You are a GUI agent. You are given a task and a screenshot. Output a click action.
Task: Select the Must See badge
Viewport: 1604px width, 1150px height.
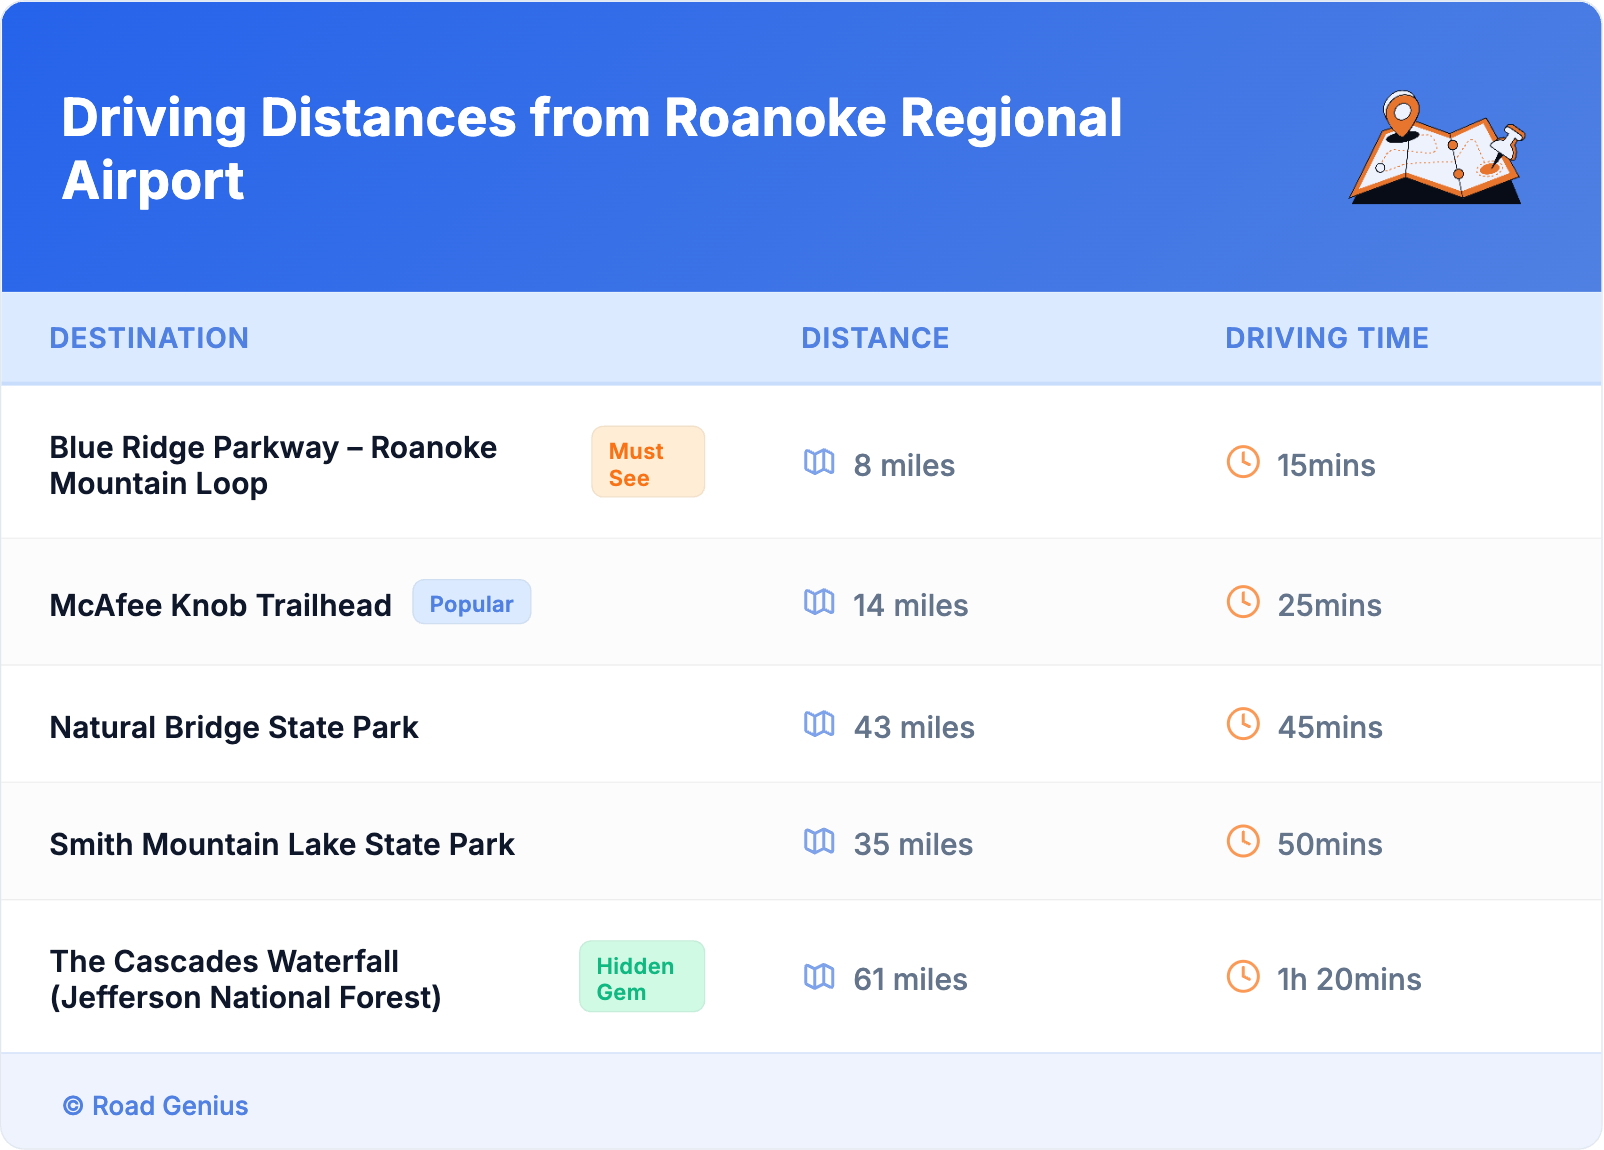[x=648, y=463]
